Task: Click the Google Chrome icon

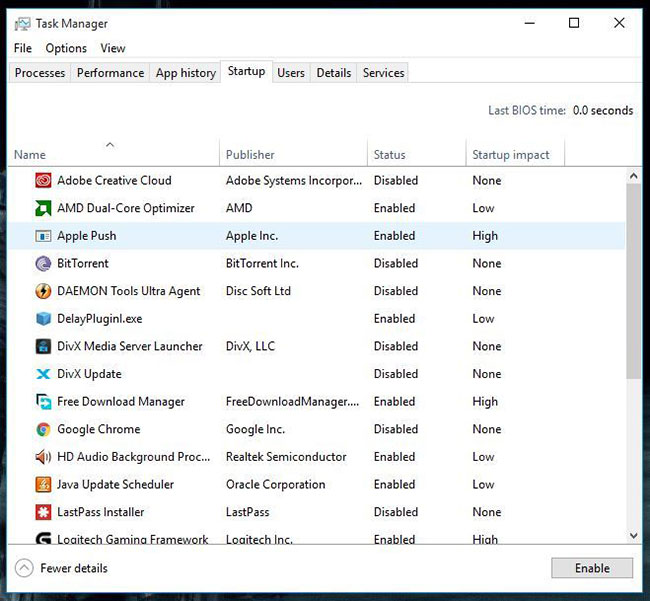Action: pos(43,429)
